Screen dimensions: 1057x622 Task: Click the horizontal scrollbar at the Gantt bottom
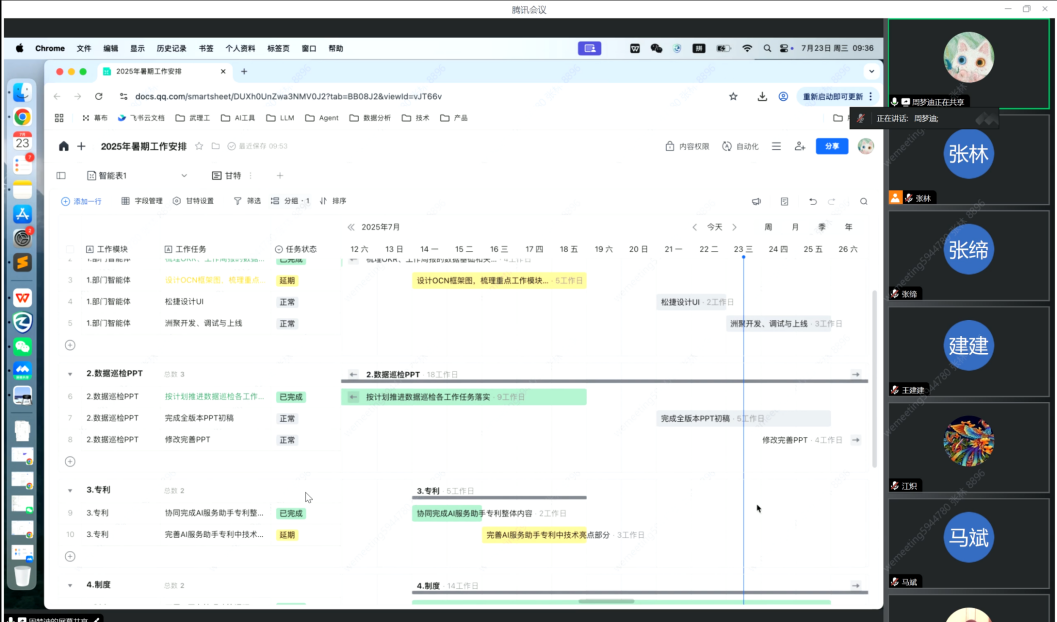tap(606, 601)
